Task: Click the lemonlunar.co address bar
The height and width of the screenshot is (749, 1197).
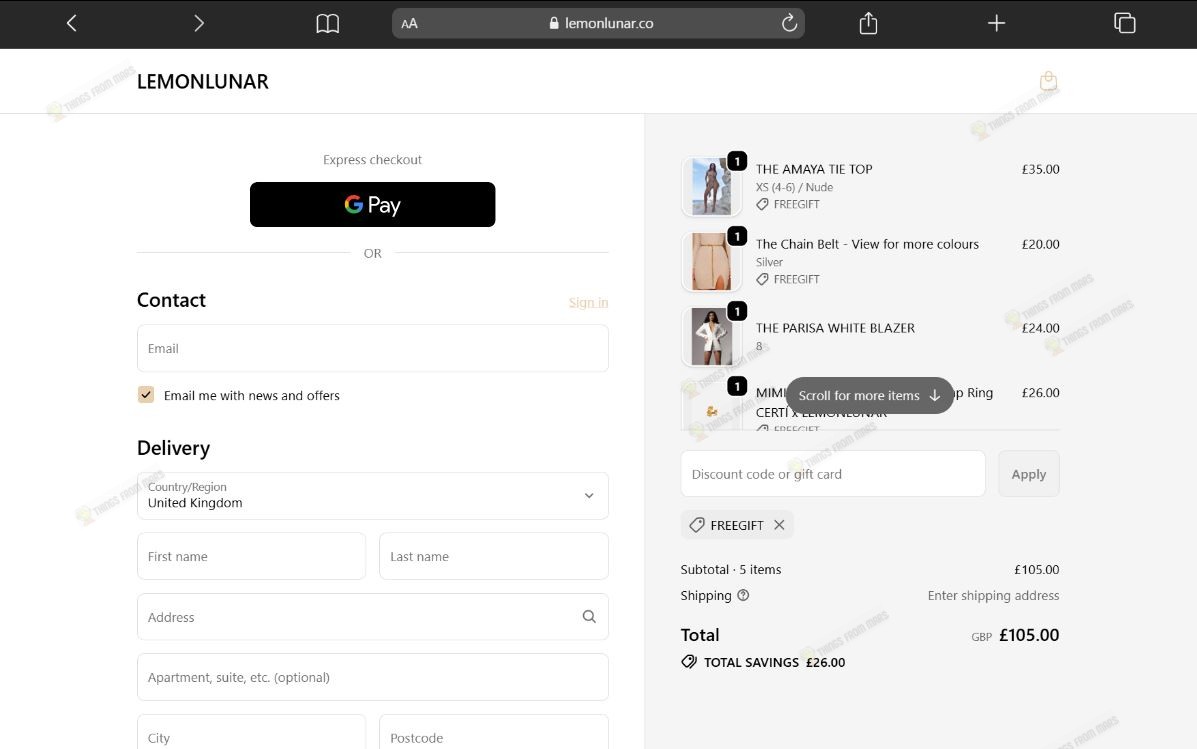Action: pyautogui.click(x=598, y=24)
